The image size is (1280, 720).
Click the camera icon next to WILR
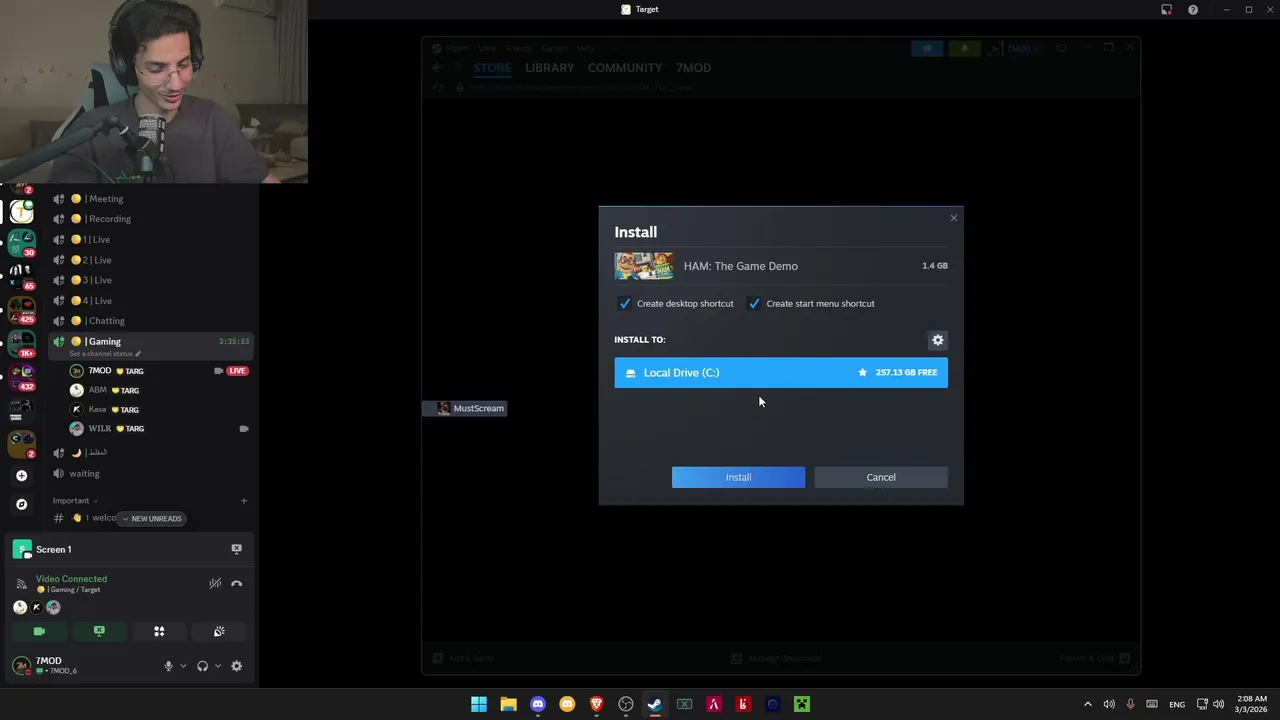tap(243, 429)
